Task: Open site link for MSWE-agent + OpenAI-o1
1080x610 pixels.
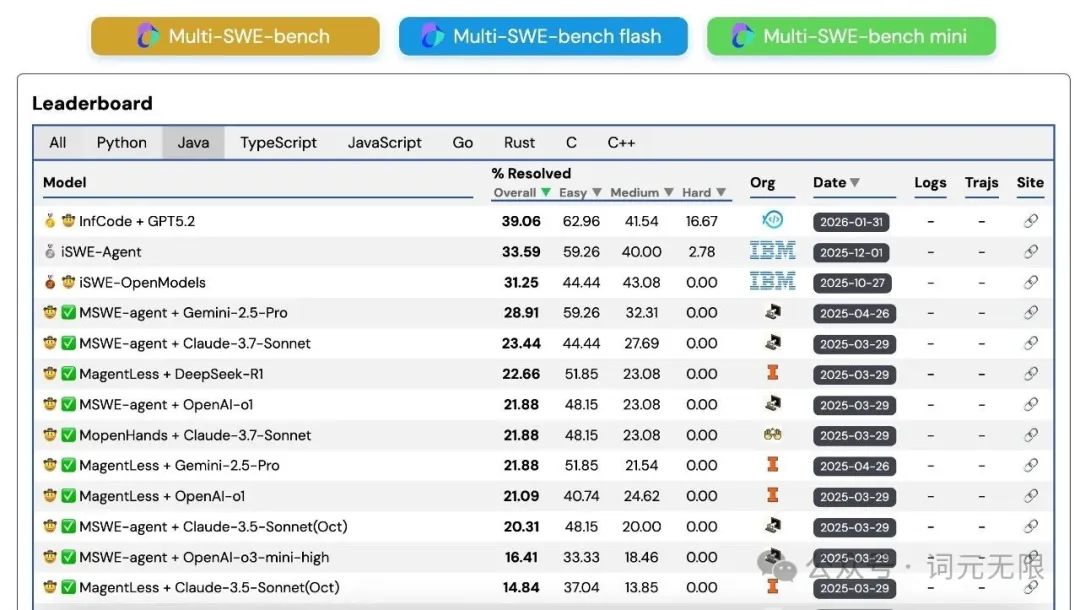Action: click(1030, 405)
